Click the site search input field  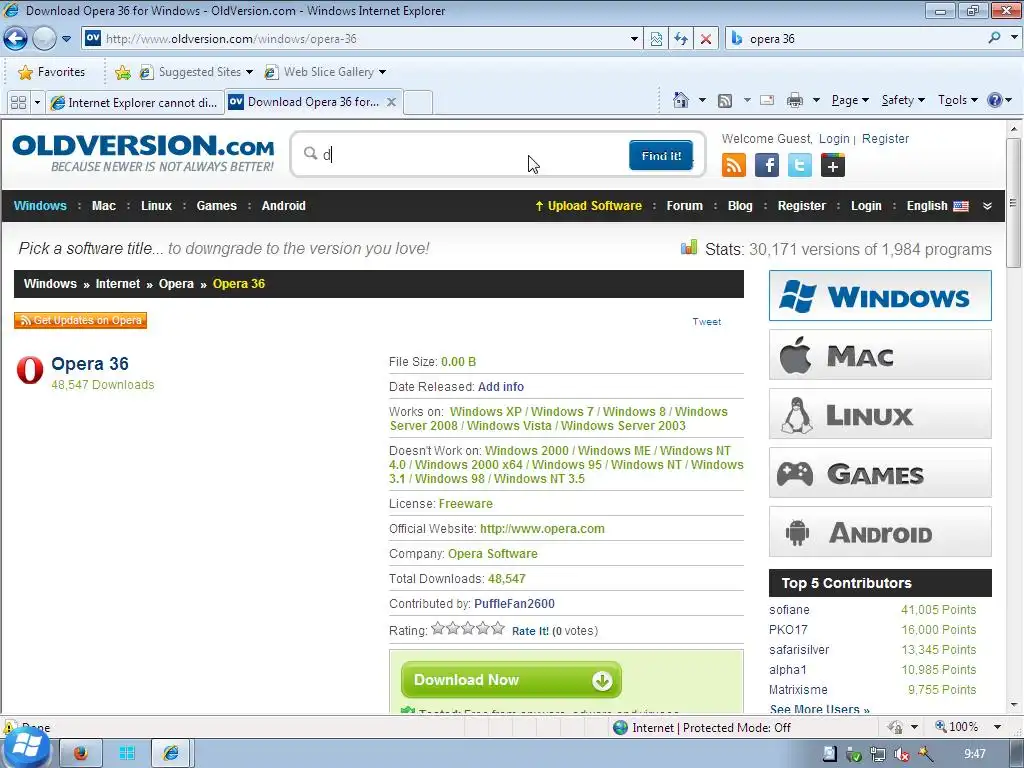[x=473, y=154]
